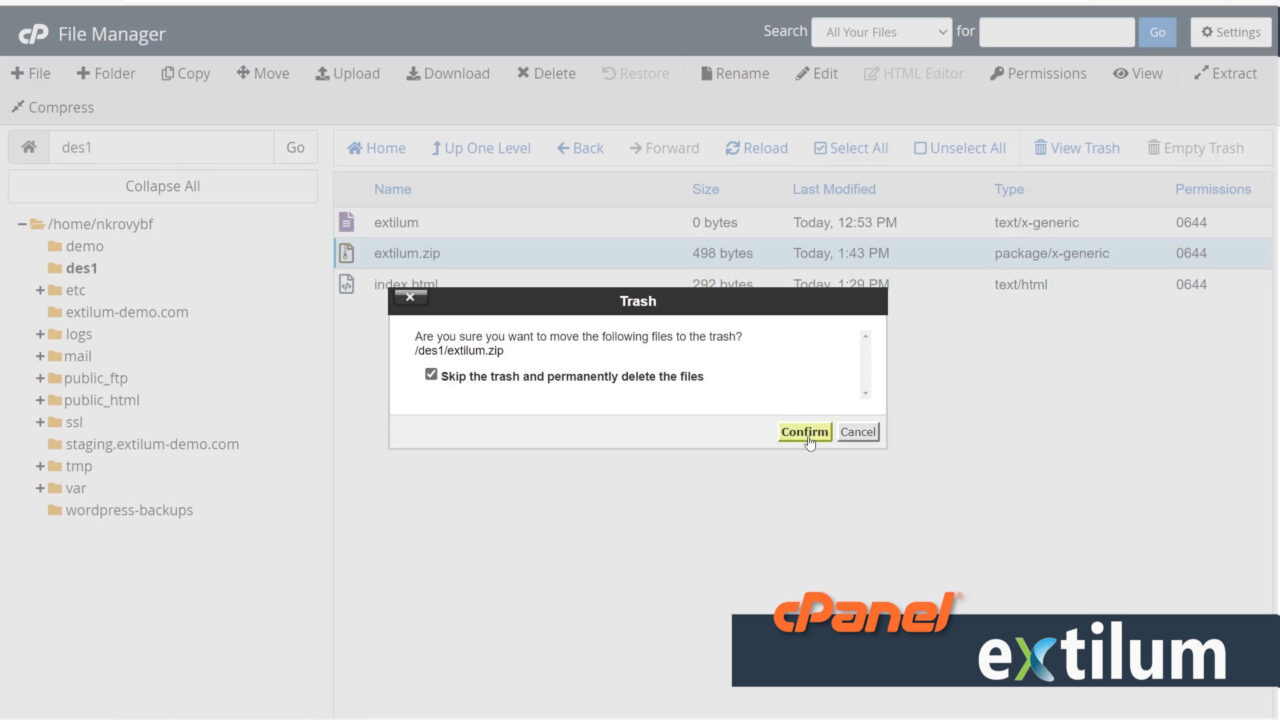Expand the public_html folder in the tree
1280x720 pixels.
41,400
